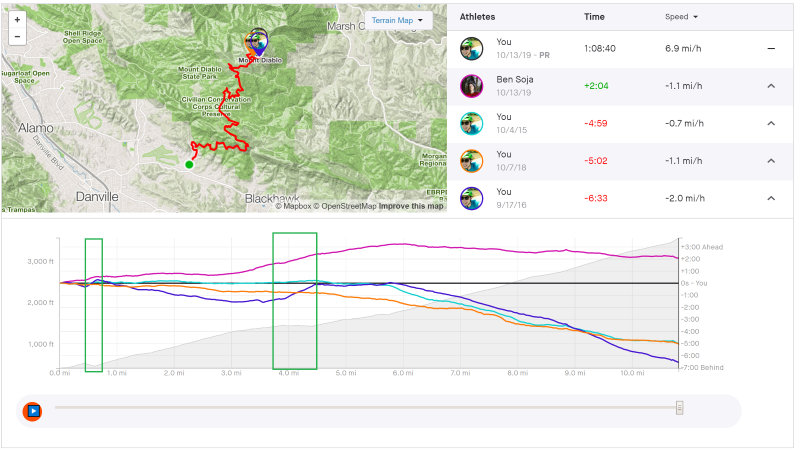800x453 pixels.
Task: Click the avatar on the 10/7/18 row
Action: [472, 160]
